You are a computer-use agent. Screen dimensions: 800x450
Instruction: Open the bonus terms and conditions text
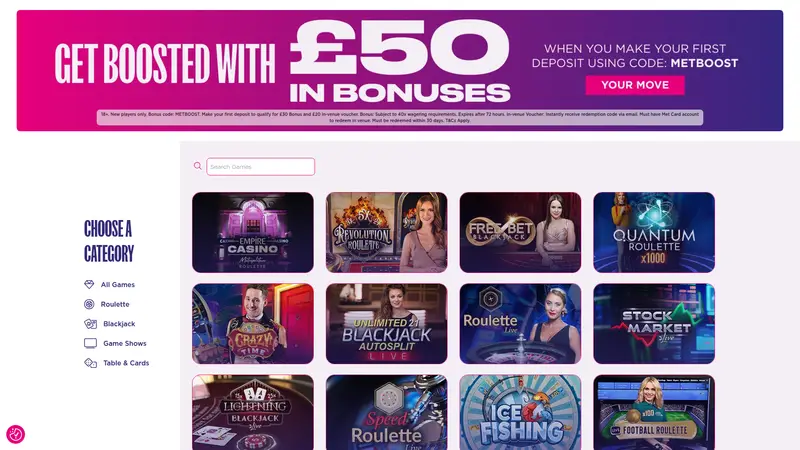[x=399, y=117]
